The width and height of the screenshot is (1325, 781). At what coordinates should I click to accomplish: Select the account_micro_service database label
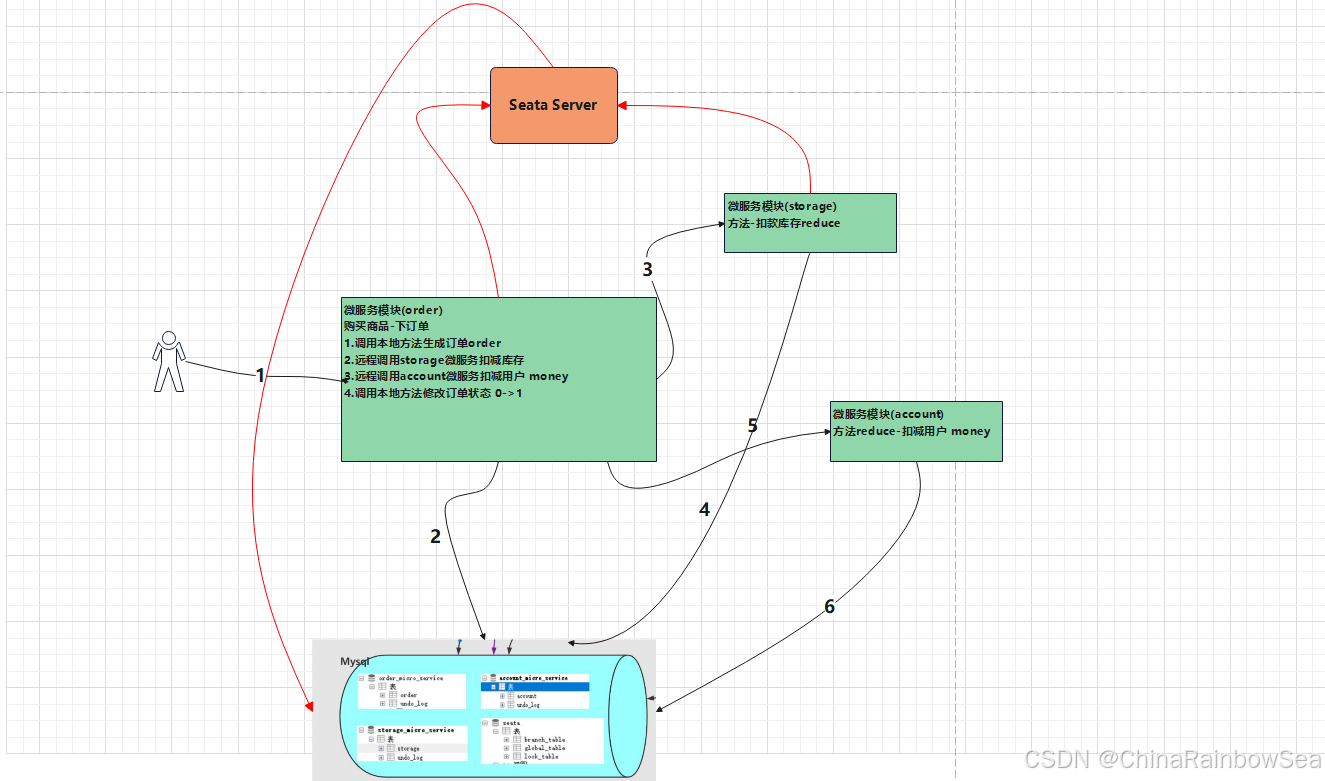533,678
